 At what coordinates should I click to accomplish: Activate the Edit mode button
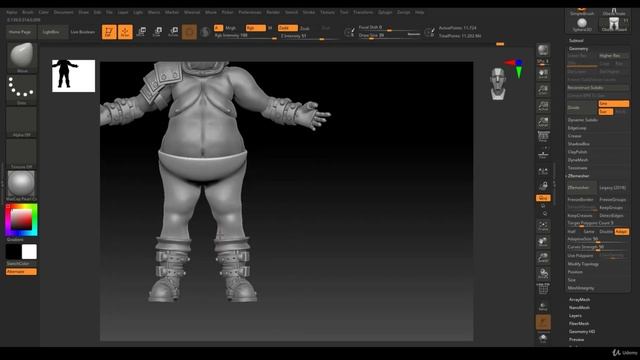(109, 32)
